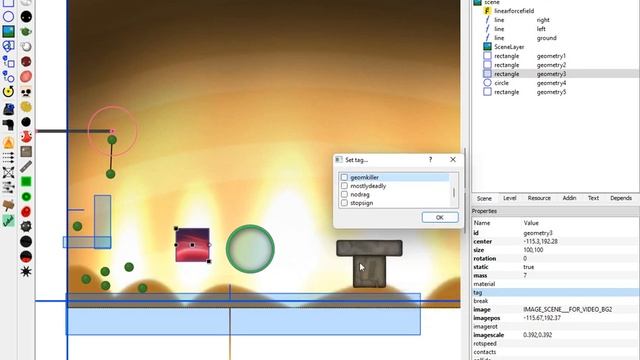Select the orange fire tool icon
The width and height of the screenshot is (640, 360).
(9, 142)
